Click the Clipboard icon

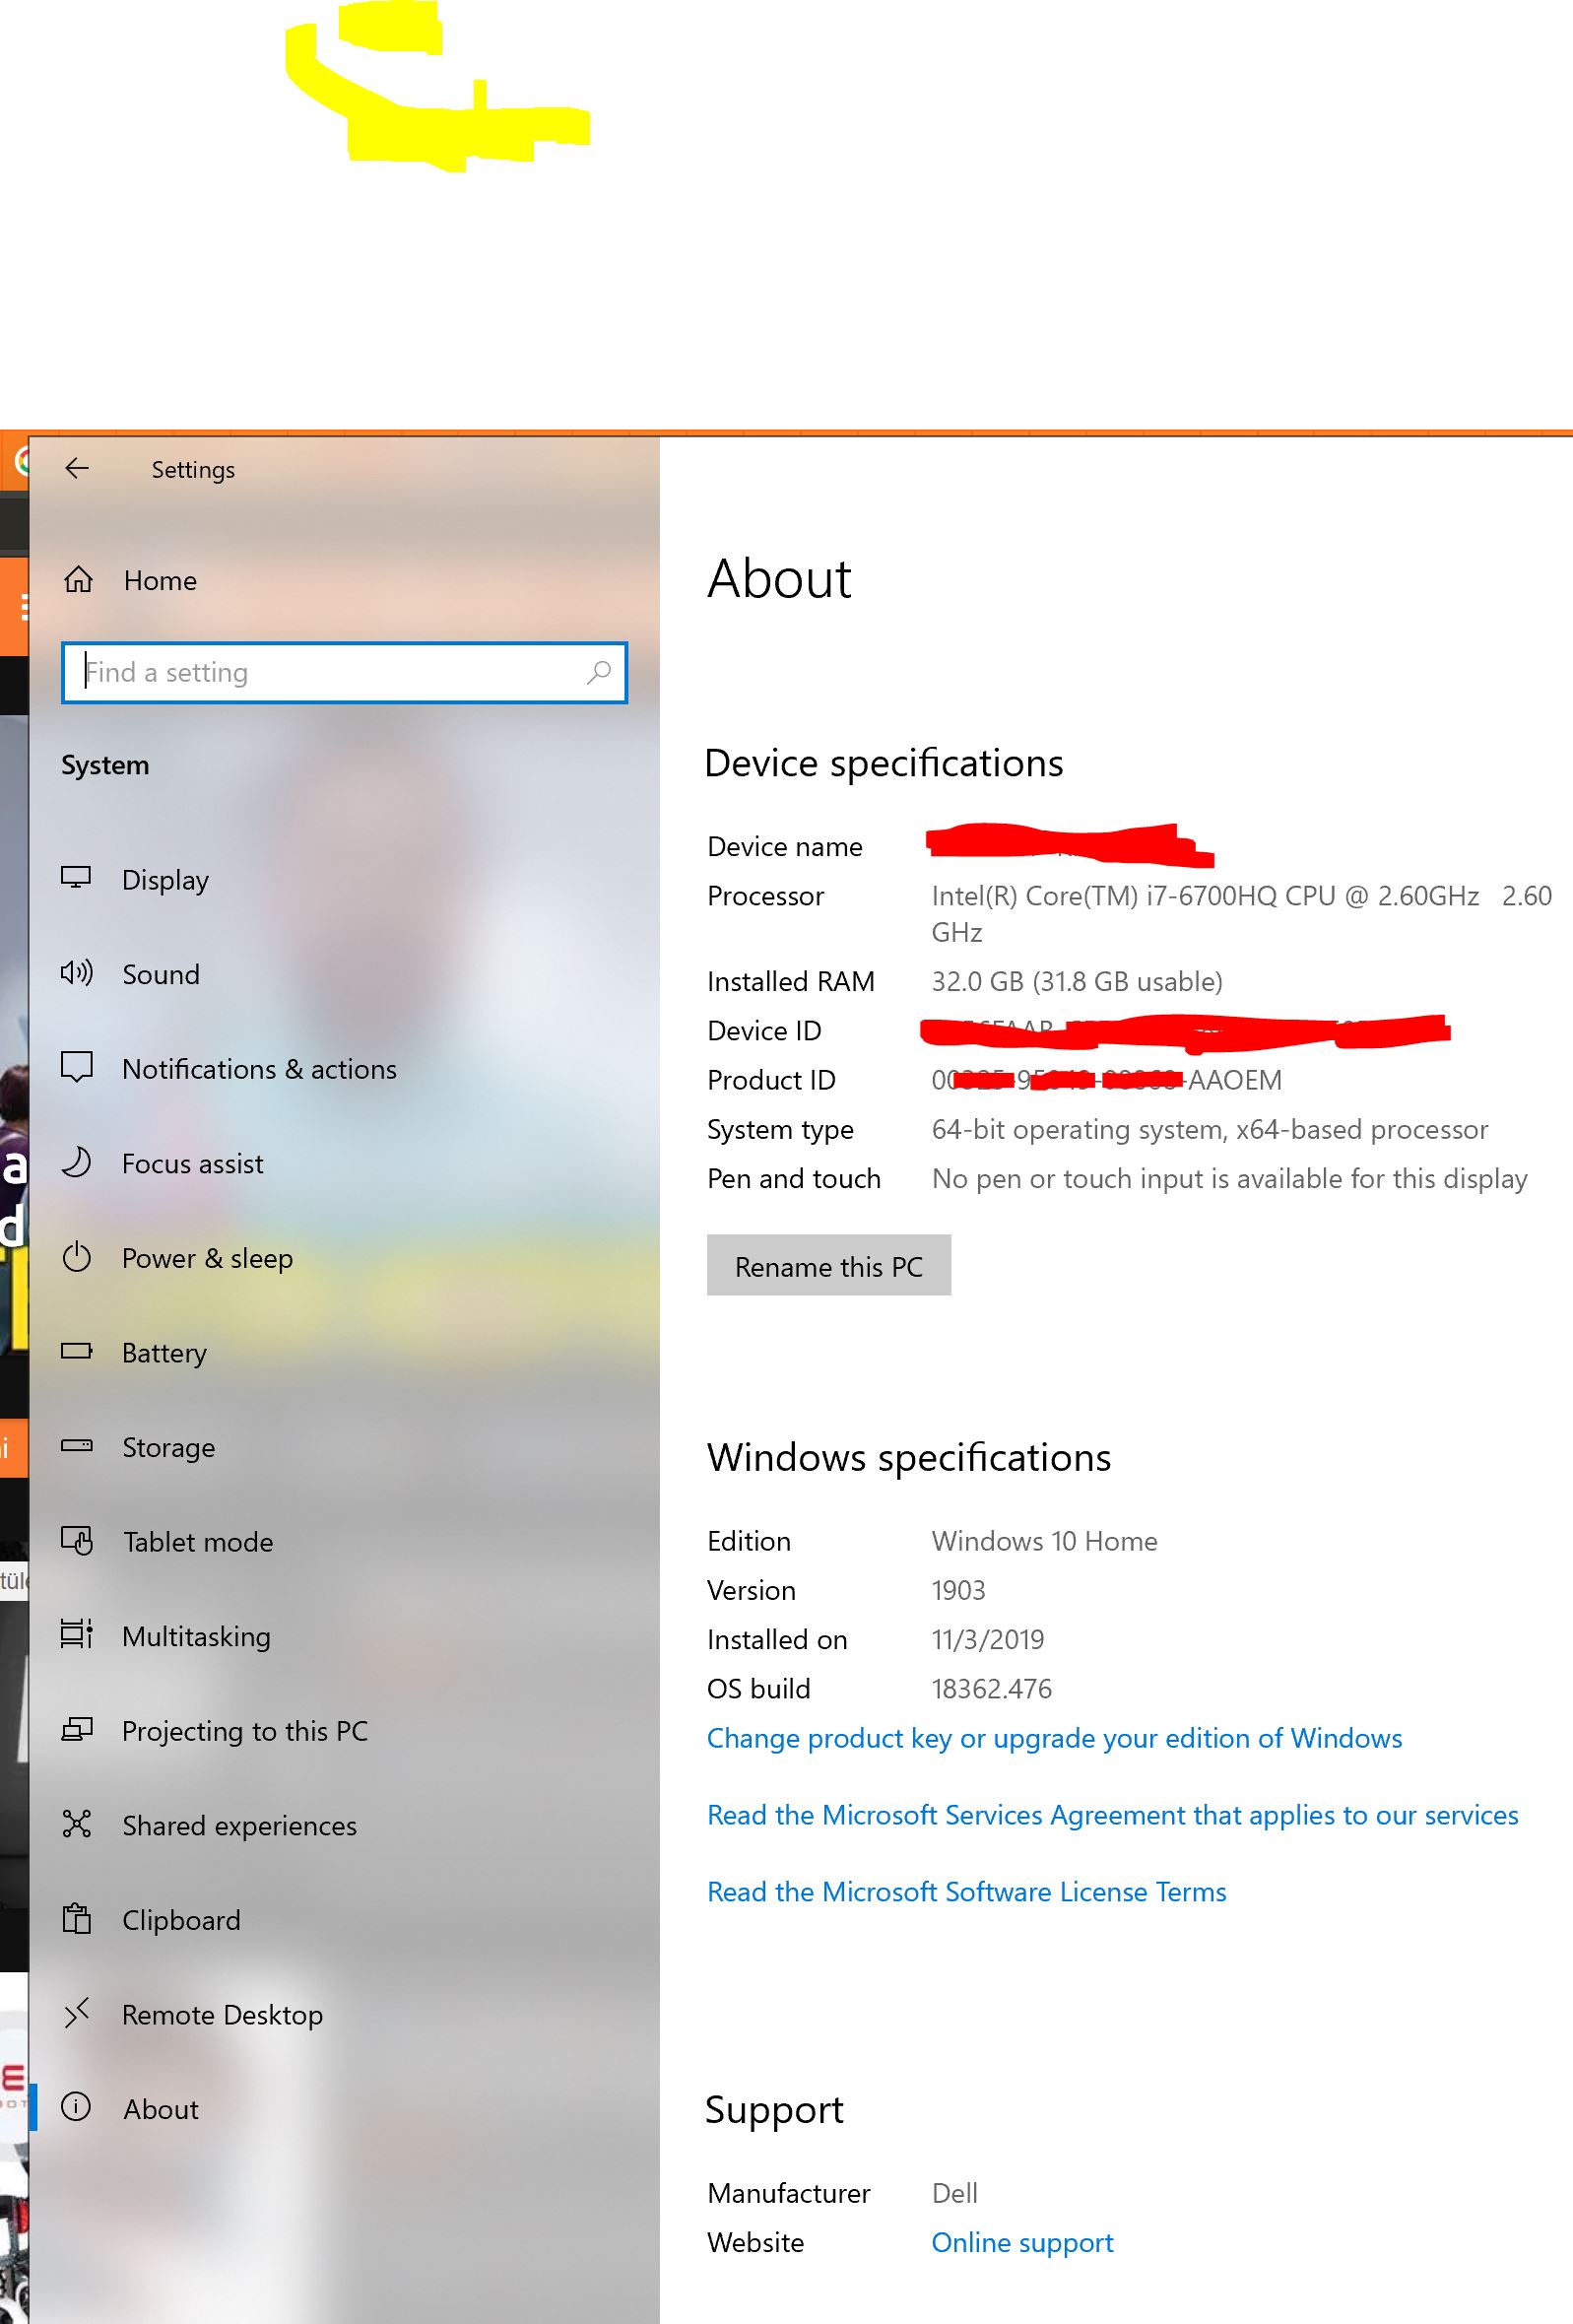point(76,1919)
